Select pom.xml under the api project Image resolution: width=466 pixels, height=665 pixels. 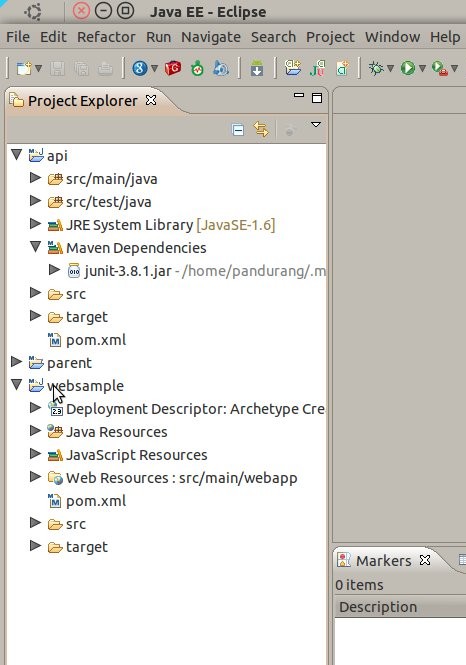96,340
